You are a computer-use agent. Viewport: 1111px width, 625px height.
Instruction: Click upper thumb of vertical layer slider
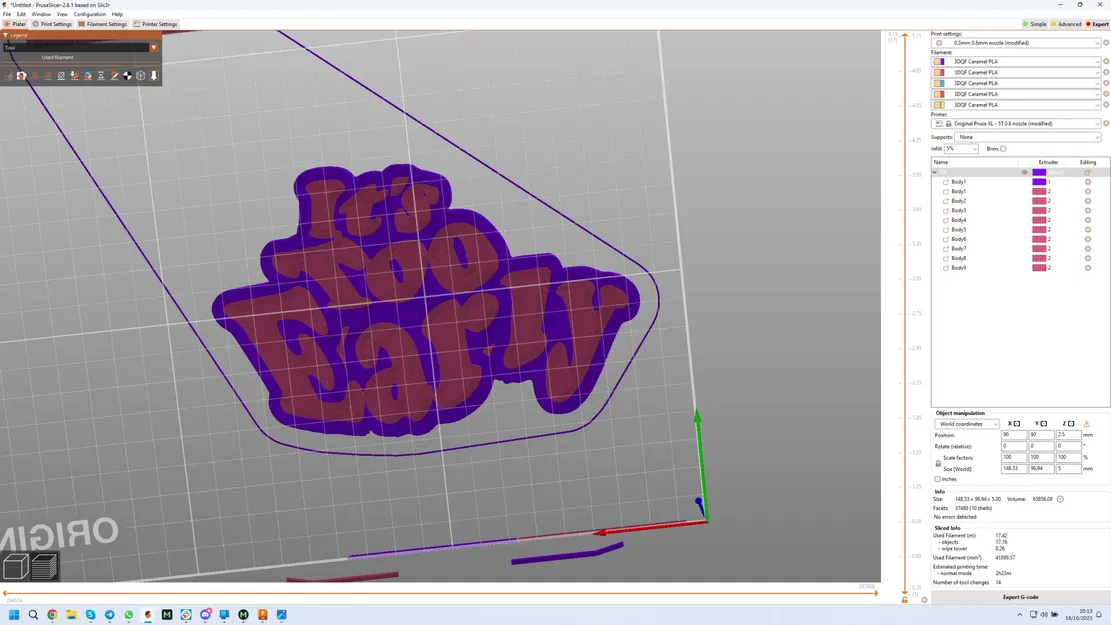pyautogui.click(x=905, y=35)
